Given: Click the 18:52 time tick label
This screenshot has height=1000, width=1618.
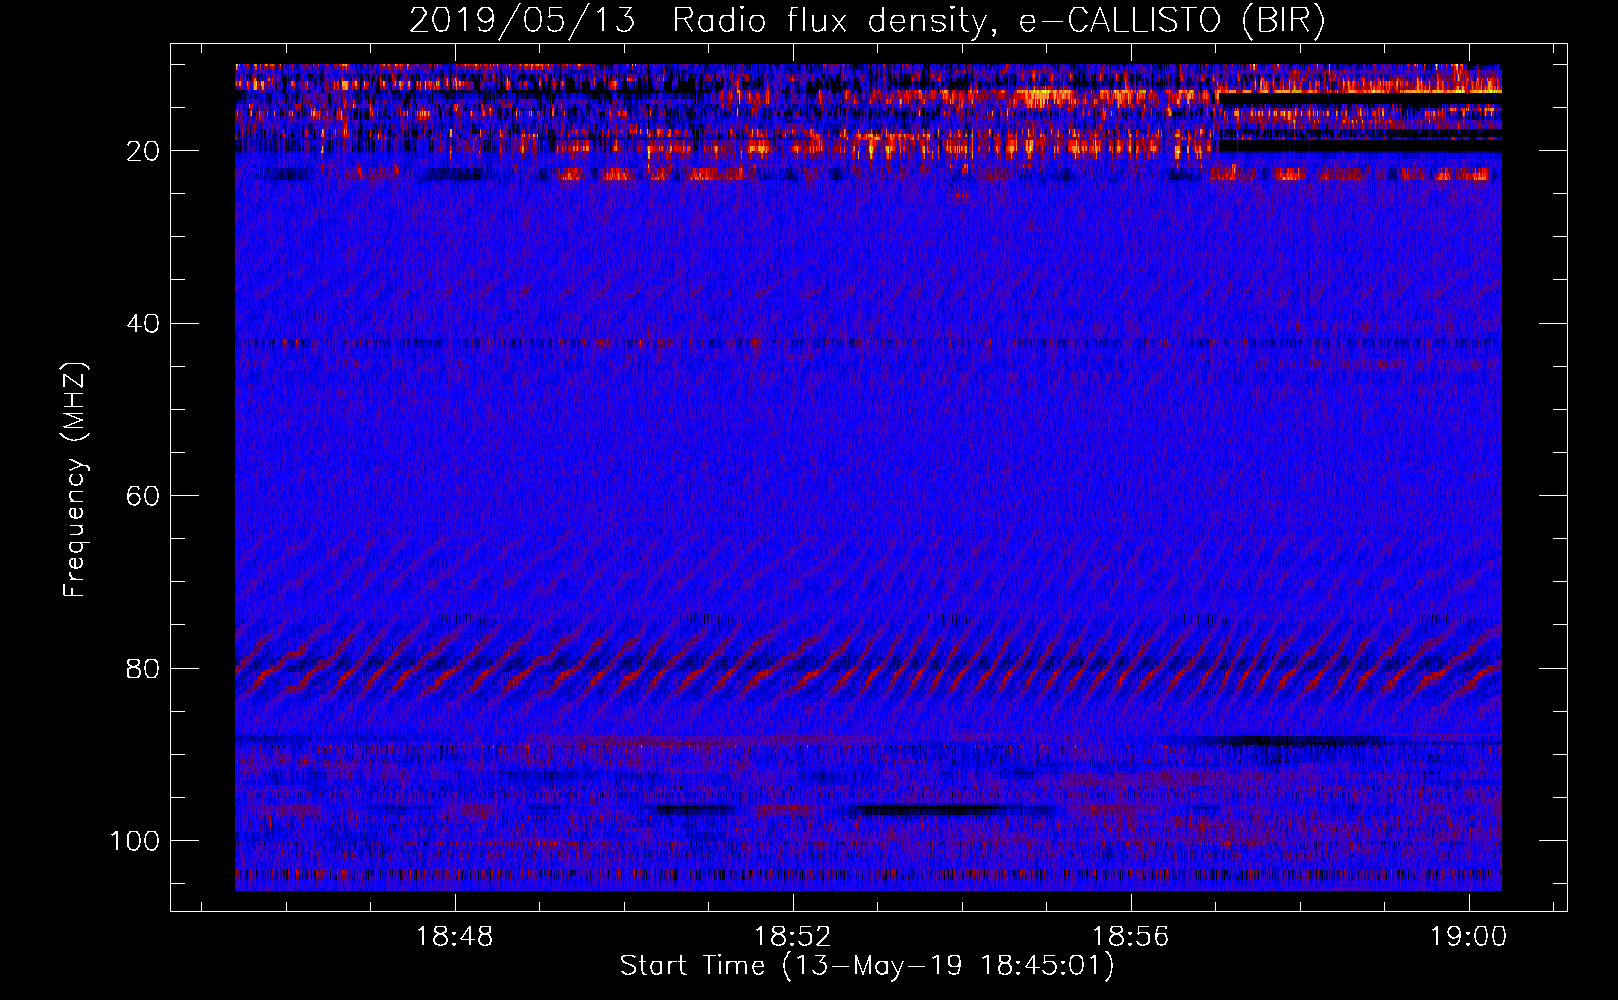Looking at the screenshot, I should click(x=793, y=937).
